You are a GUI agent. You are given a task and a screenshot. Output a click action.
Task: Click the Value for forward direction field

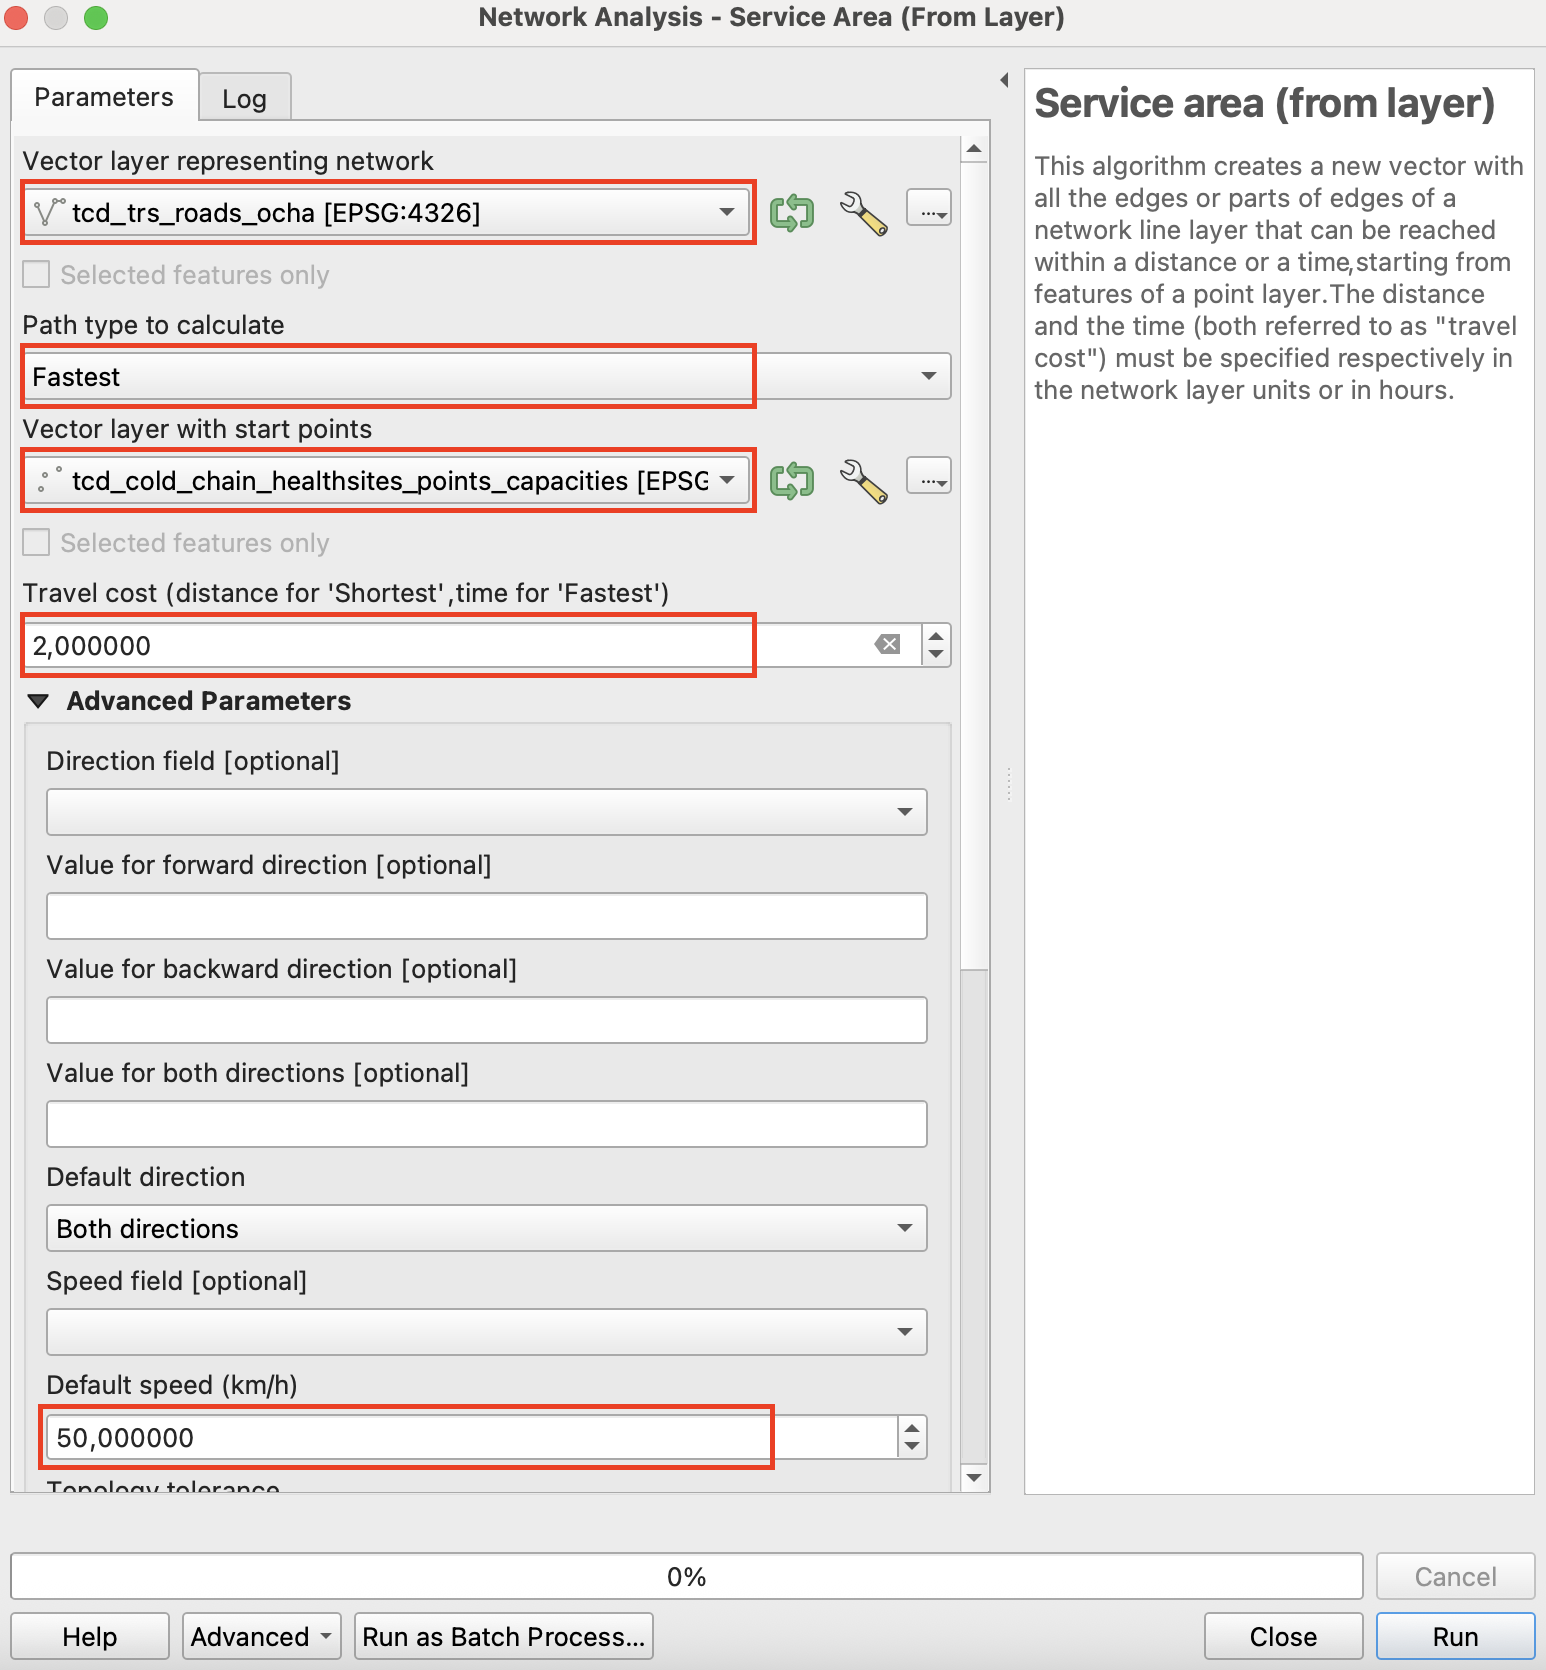click(x=486, y=916)
